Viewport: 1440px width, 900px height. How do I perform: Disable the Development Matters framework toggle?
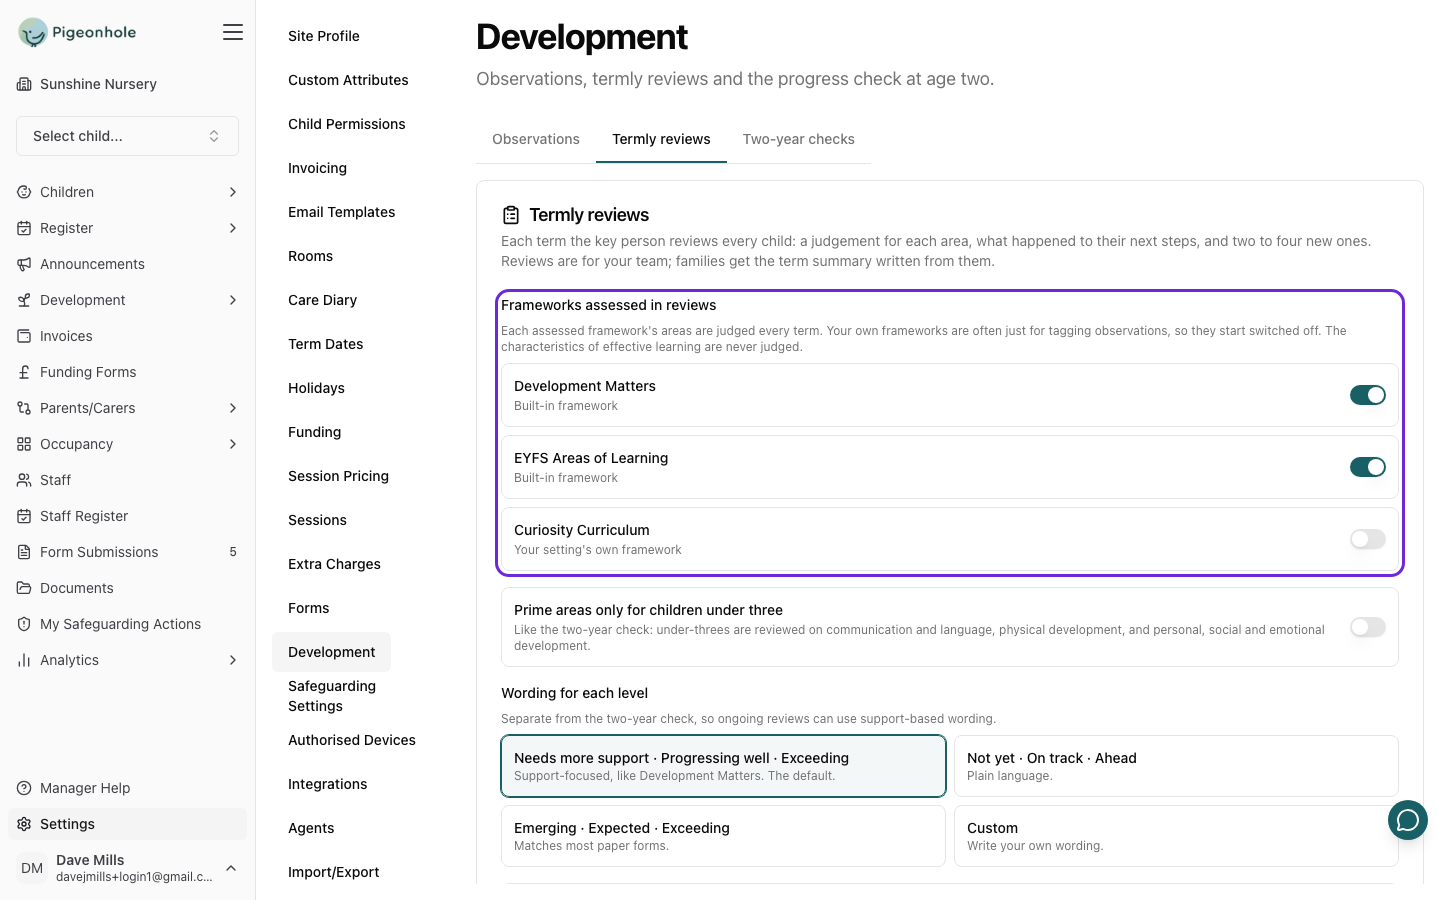[1368, 395]
